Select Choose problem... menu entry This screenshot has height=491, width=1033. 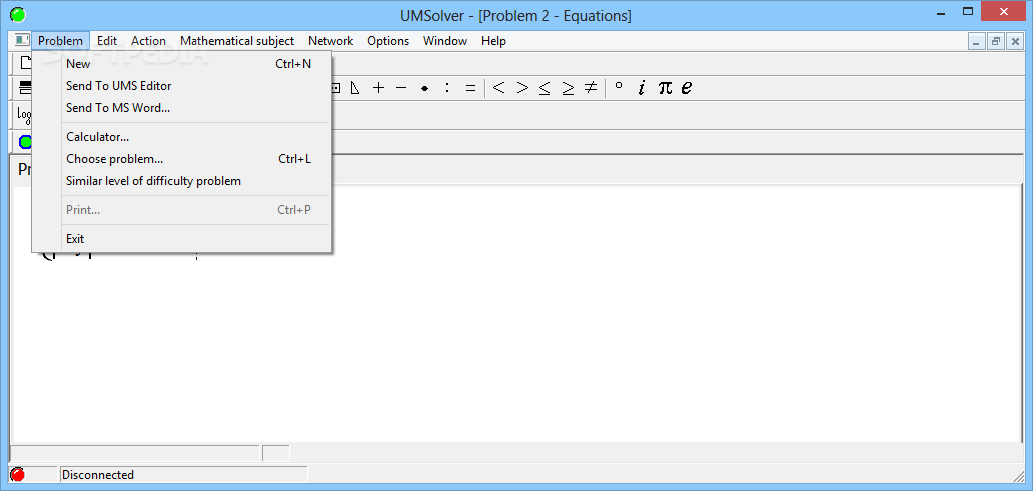(x=181, y=159)
